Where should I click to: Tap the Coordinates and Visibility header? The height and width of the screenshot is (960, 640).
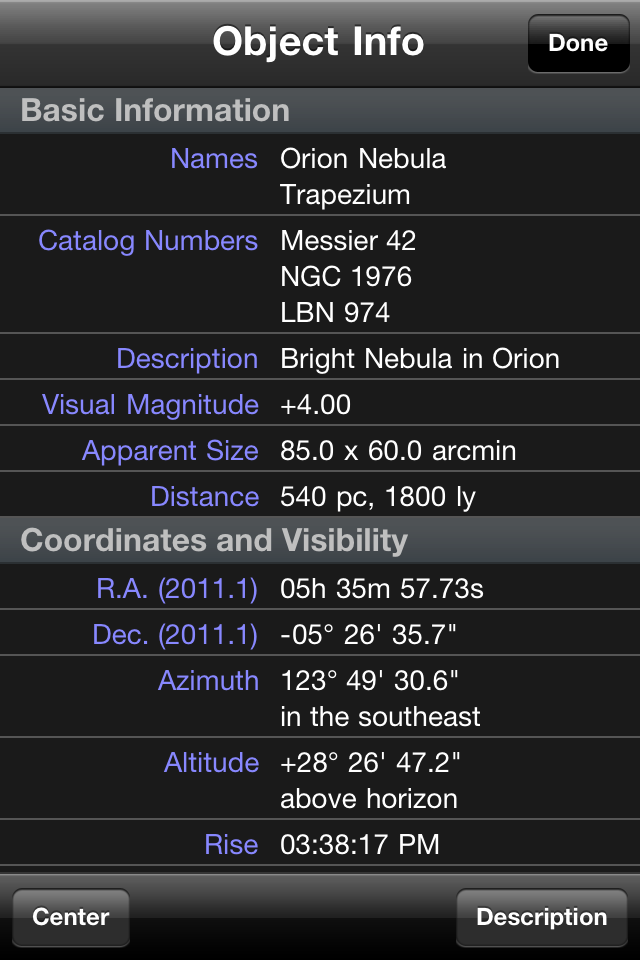tap(214, 541)
